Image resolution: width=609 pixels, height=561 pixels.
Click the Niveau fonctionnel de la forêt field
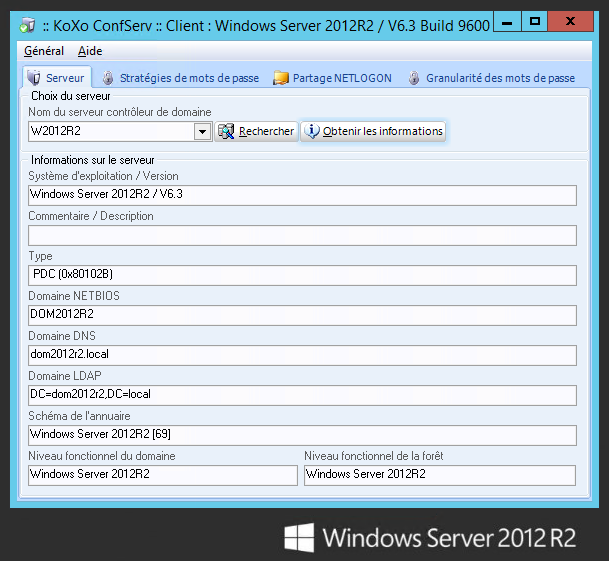coord(440,476)
